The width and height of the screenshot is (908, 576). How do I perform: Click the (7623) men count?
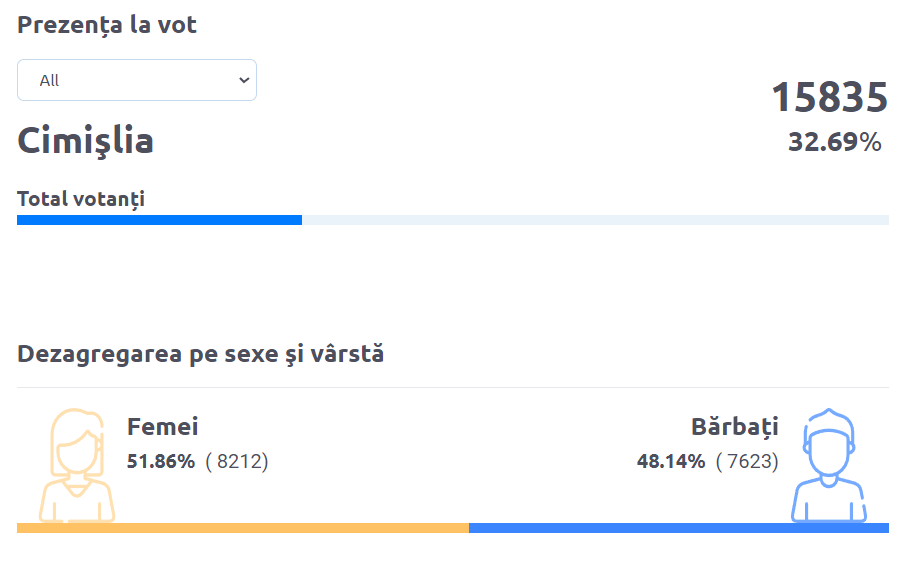pyautogui.click(x=747, y=461)
